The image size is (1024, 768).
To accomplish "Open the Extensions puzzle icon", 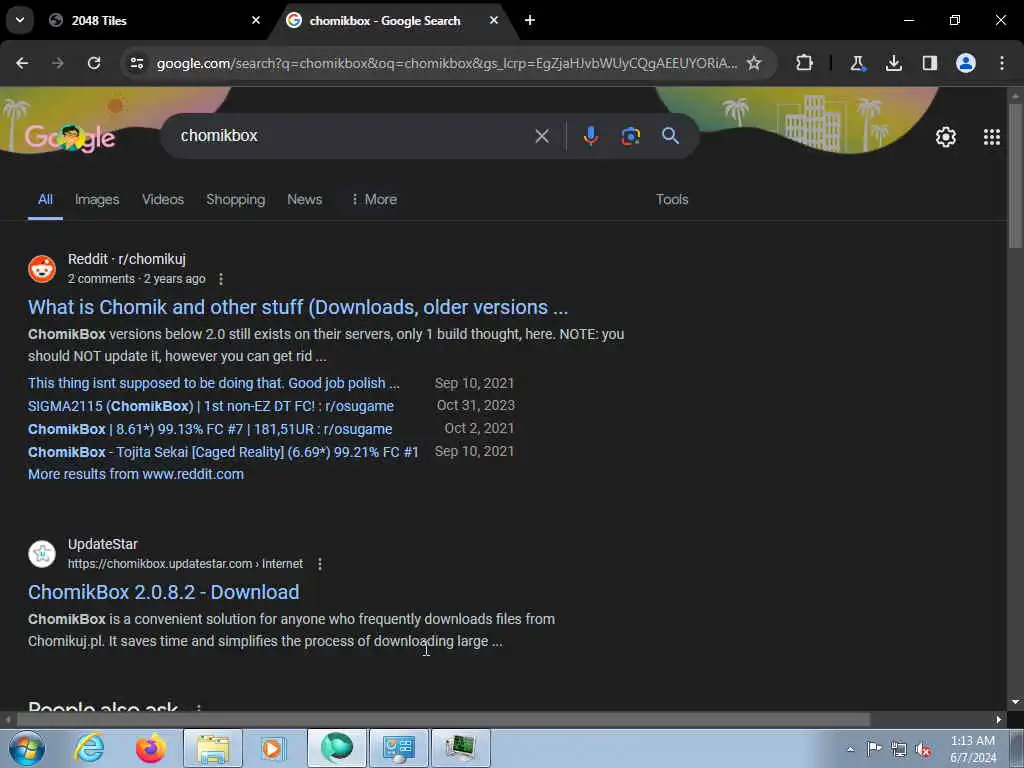I will [x=805, y=63].
